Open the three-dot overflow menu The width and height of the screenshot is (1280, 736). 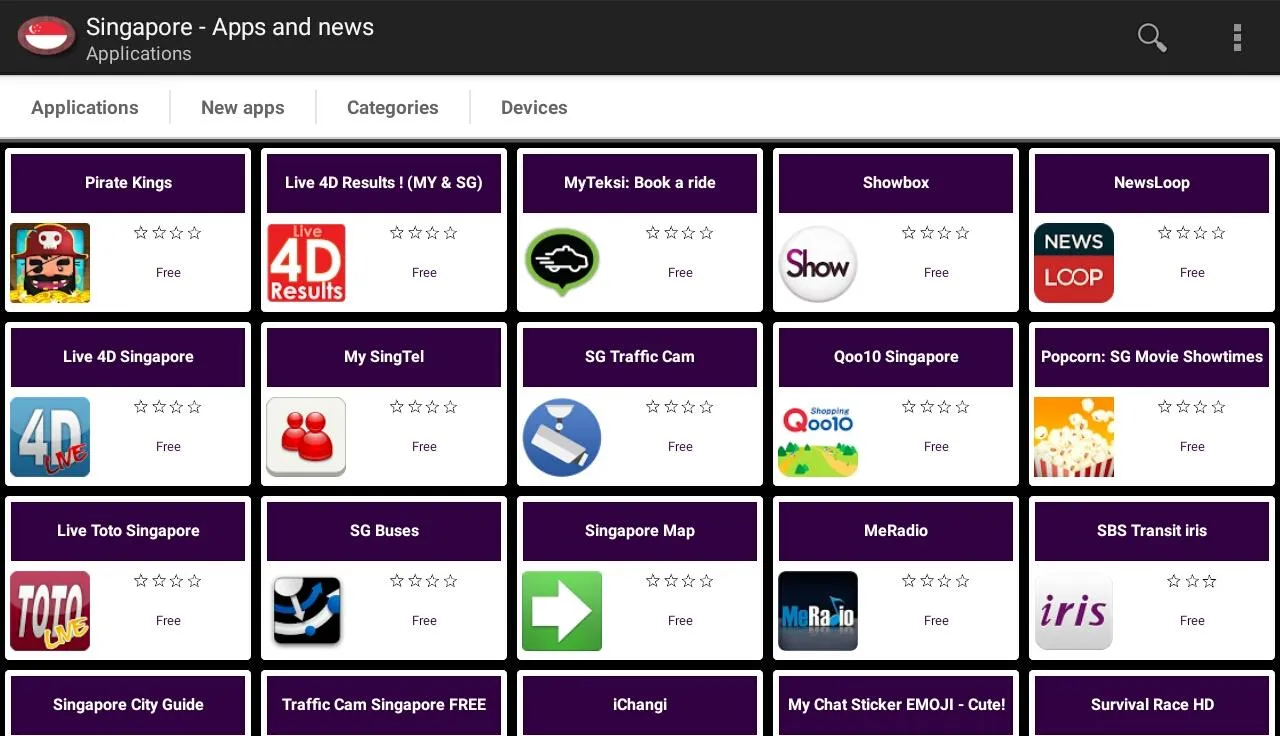tap(1237, 38)
